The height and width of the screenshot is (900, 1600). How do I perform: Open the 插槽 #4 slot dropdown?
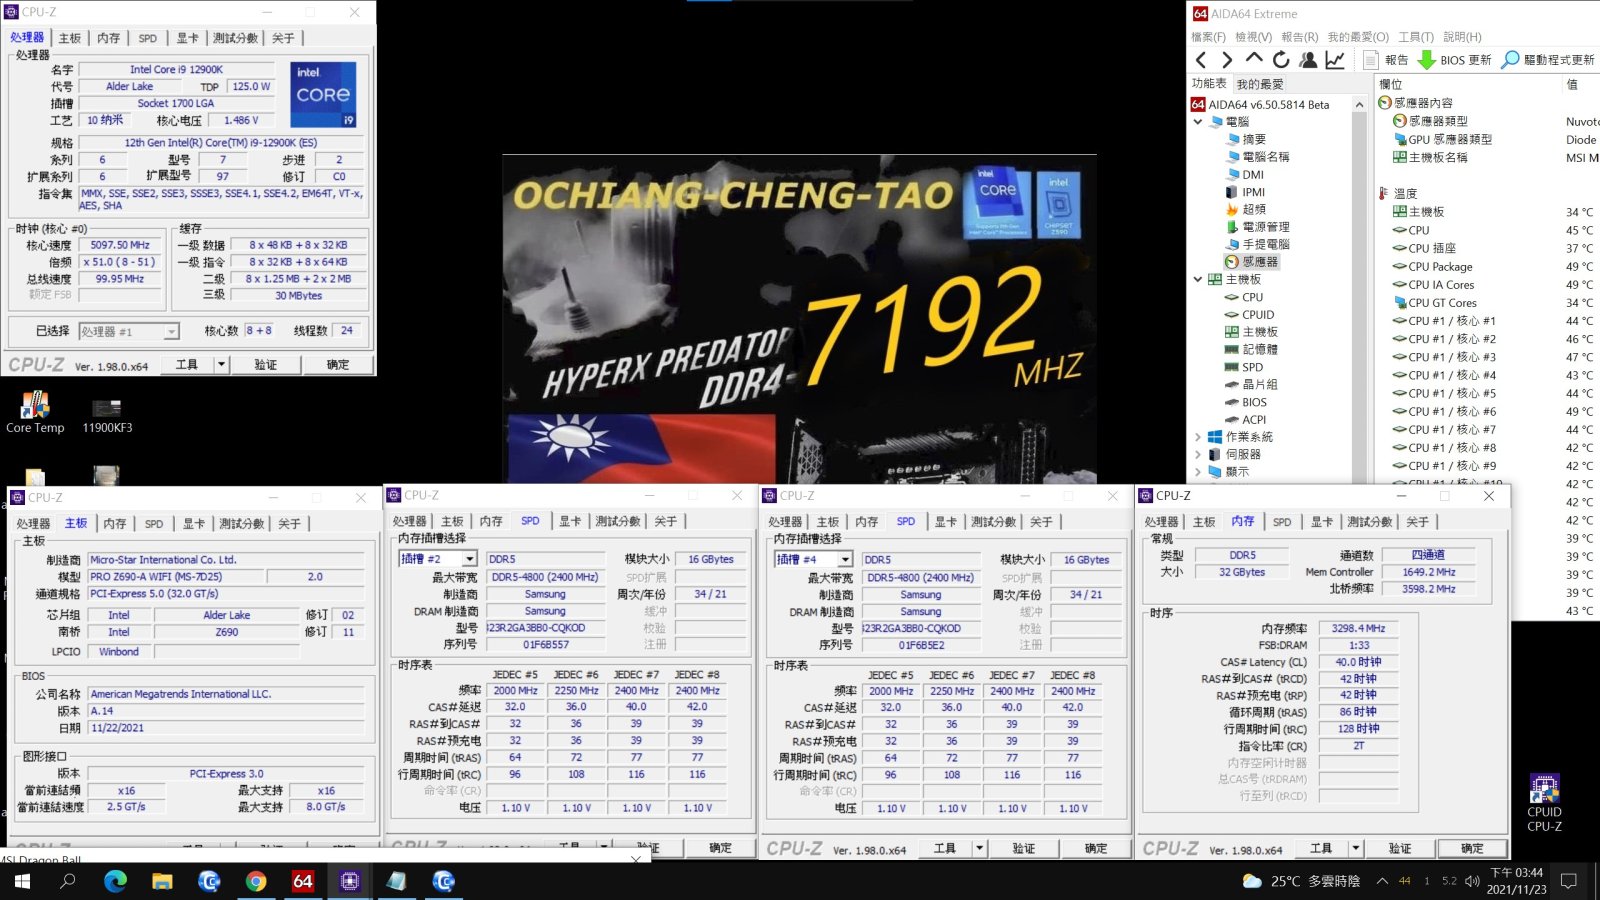pyautogui.click(x=845, y=559)
